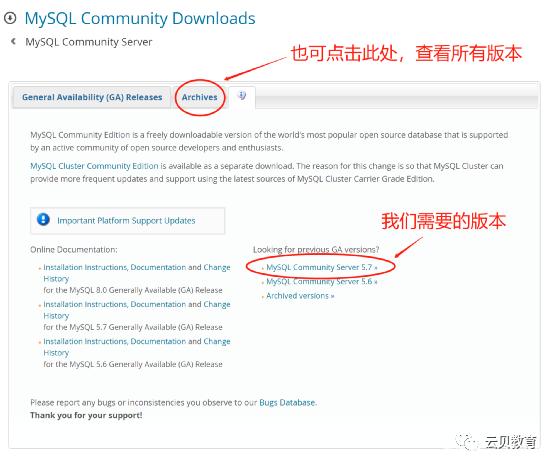This screenshot has width=554, height=467.
Task: Click 'for the MySQL 8.0 Generally Available (GA) Release' text
Action: click(133, 290)
